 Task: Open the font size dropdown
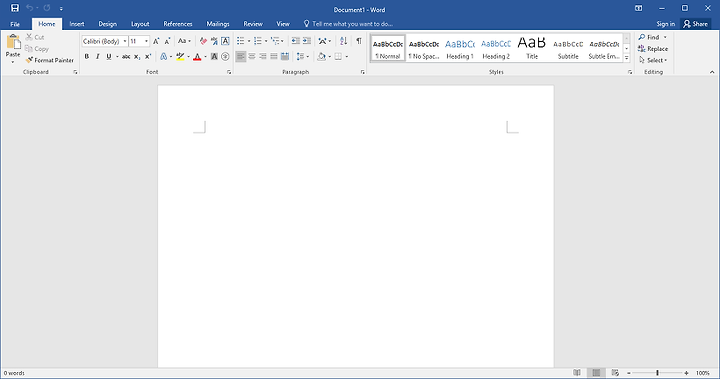point(146,41)
